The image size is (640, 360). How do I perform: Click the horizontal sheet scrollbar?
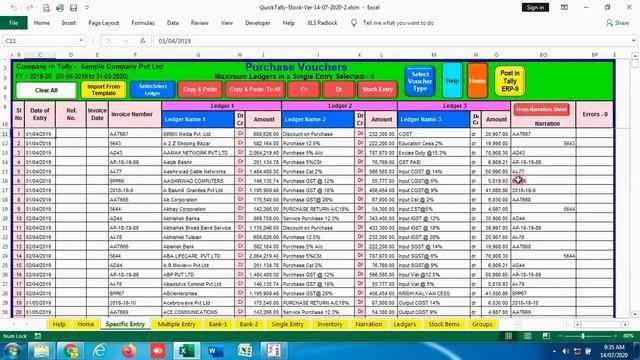[600, 324]
